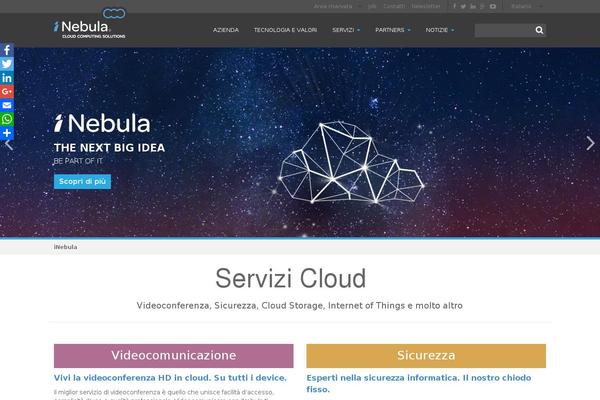This screenshot has height=400, width=600.
Task: Share page via Google+ sidebar icon
Action: [7, 91]
